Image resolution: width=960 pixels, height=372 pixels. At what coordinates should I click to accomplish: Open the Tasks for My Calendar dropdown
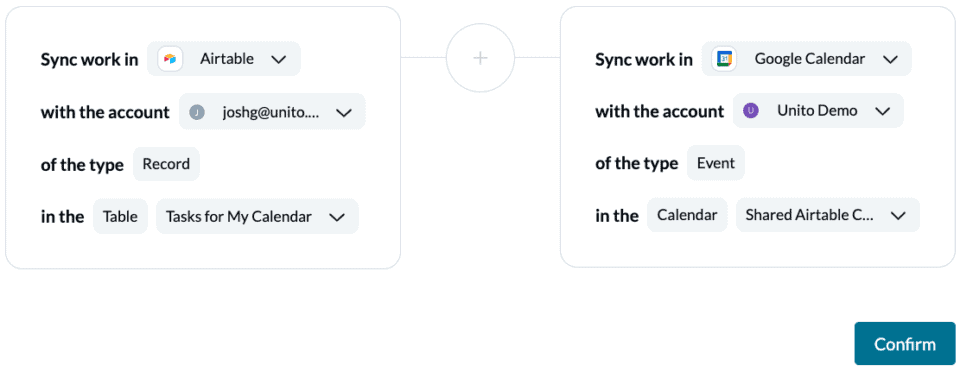[257, 216]
